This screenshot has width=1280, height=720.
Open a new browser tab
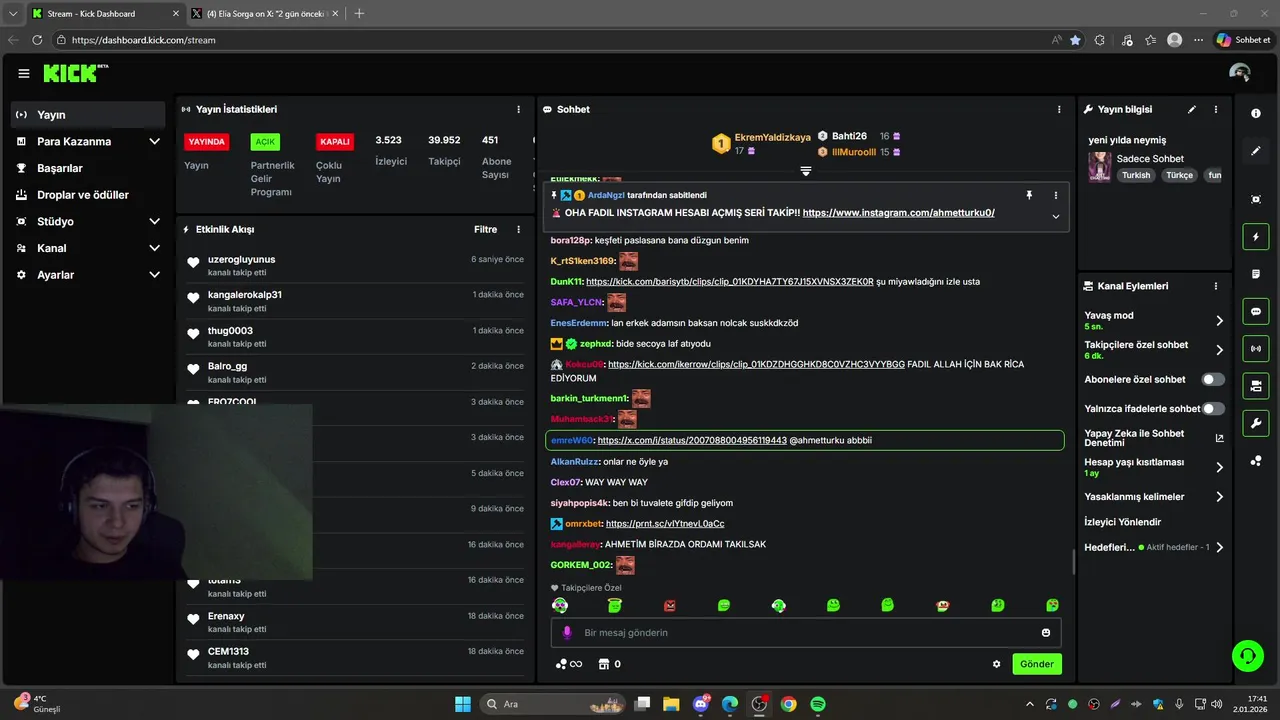360,14
